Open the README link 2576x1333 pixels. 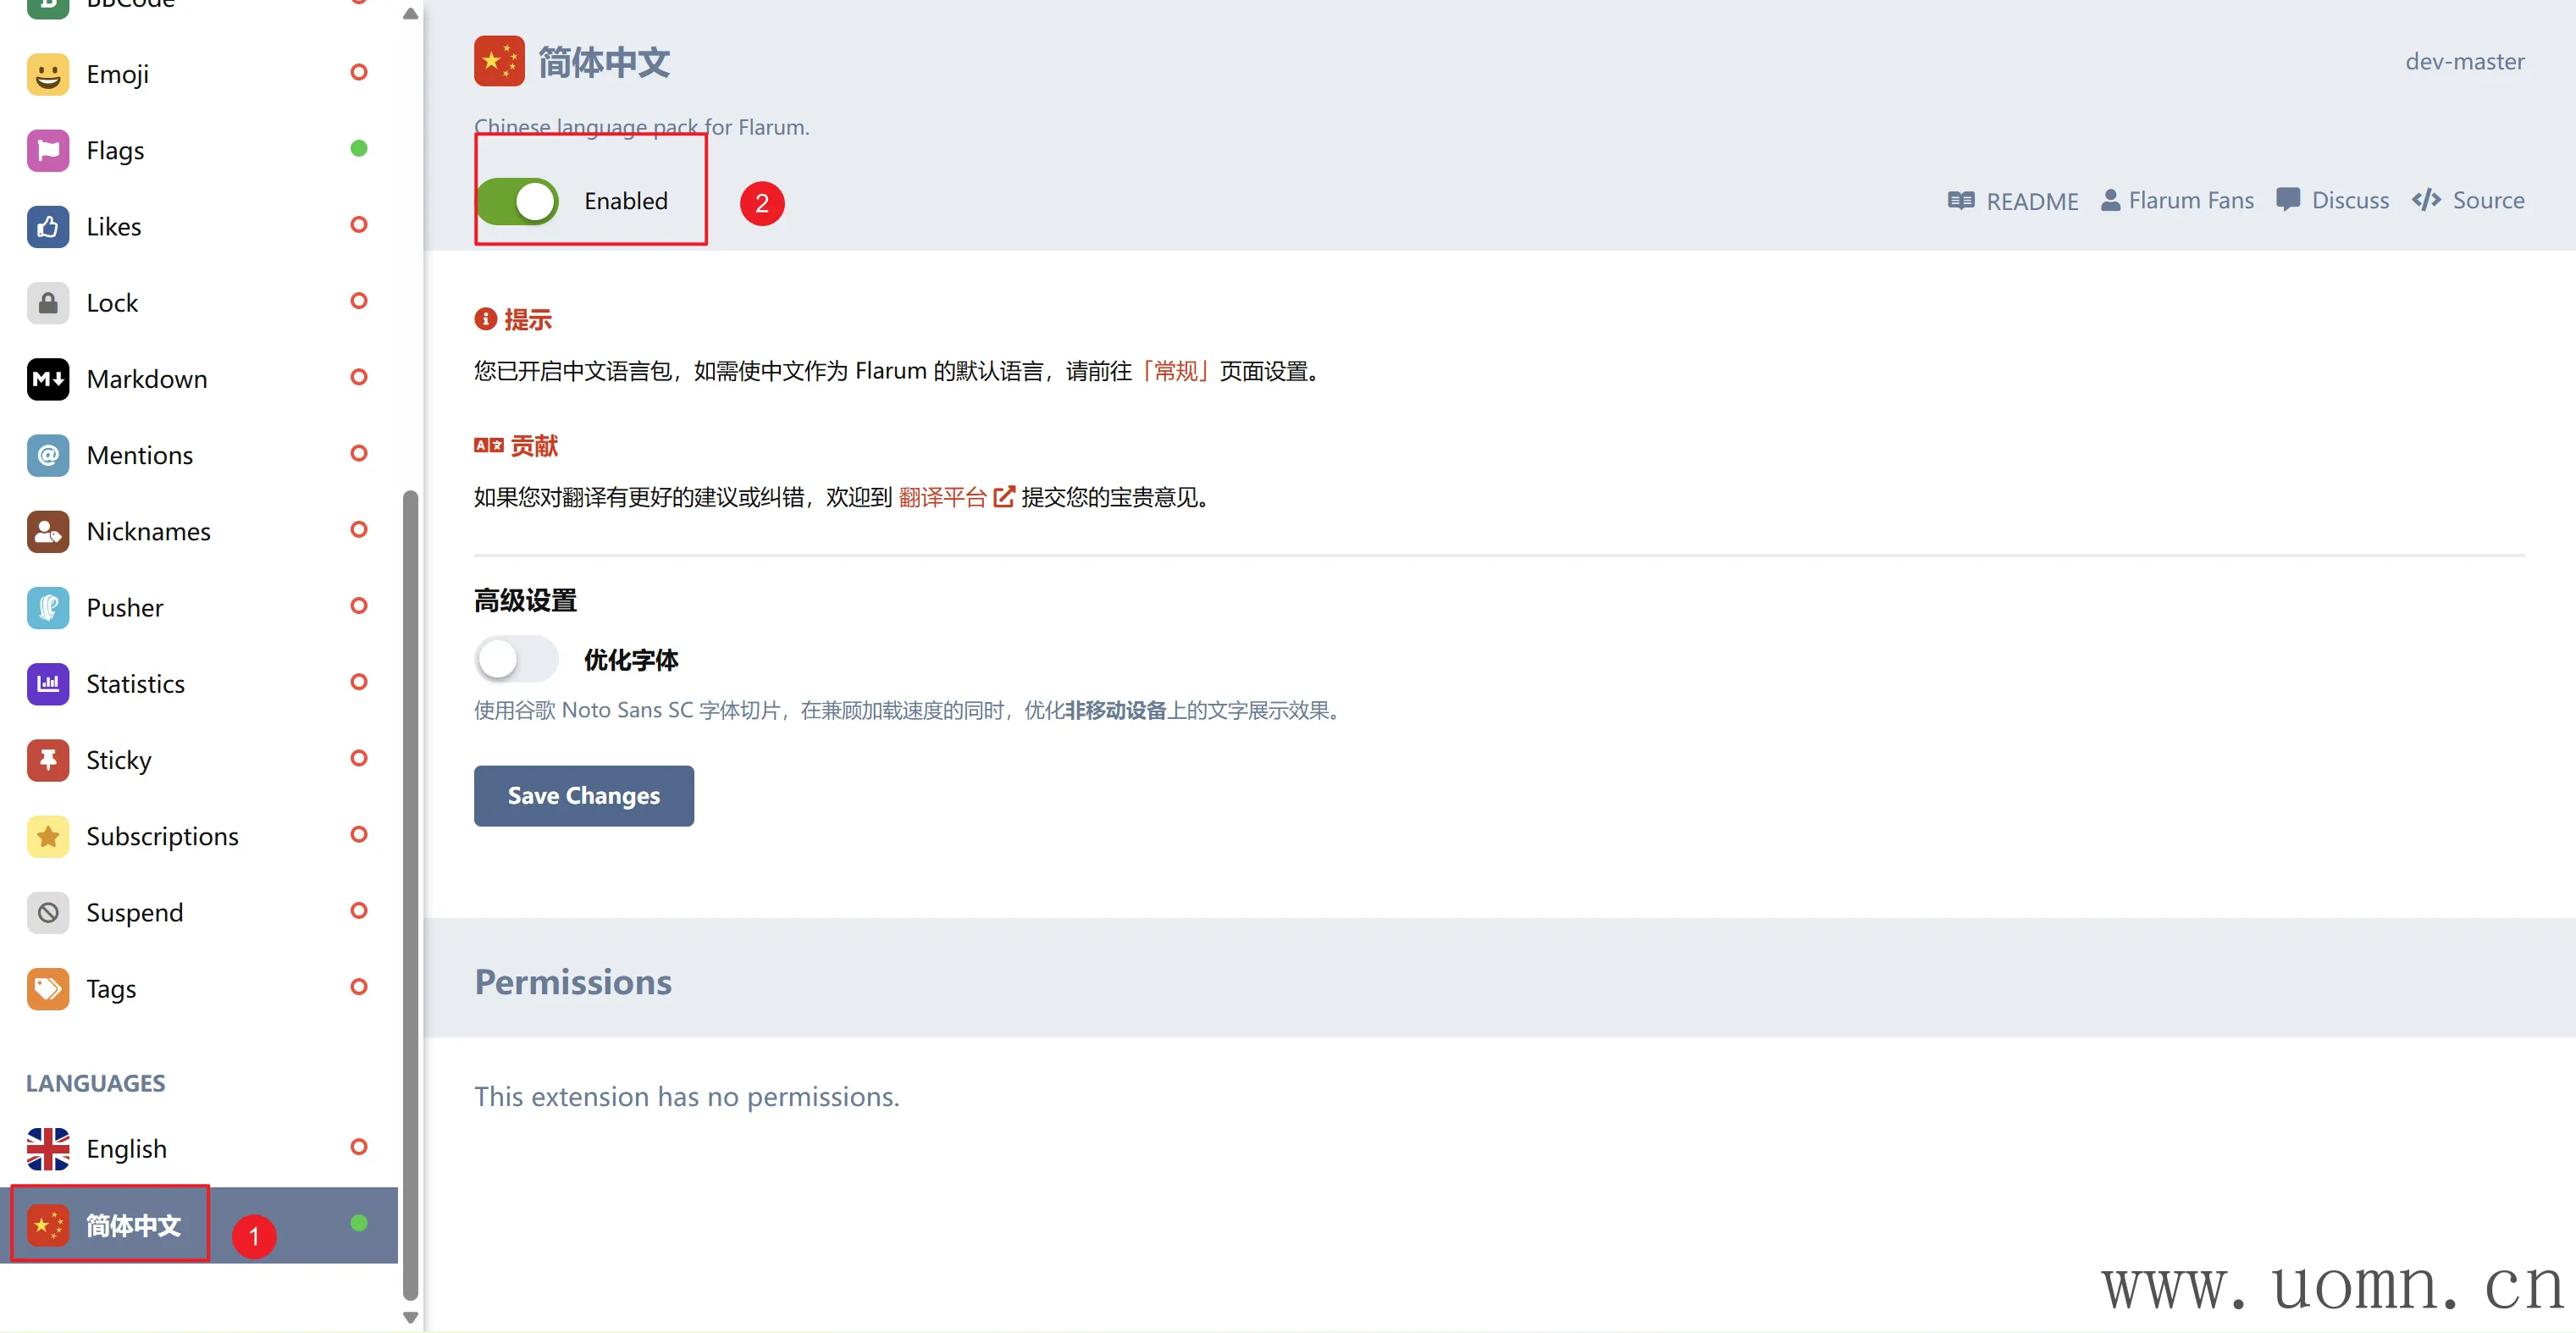click(x=2012, y=201)
